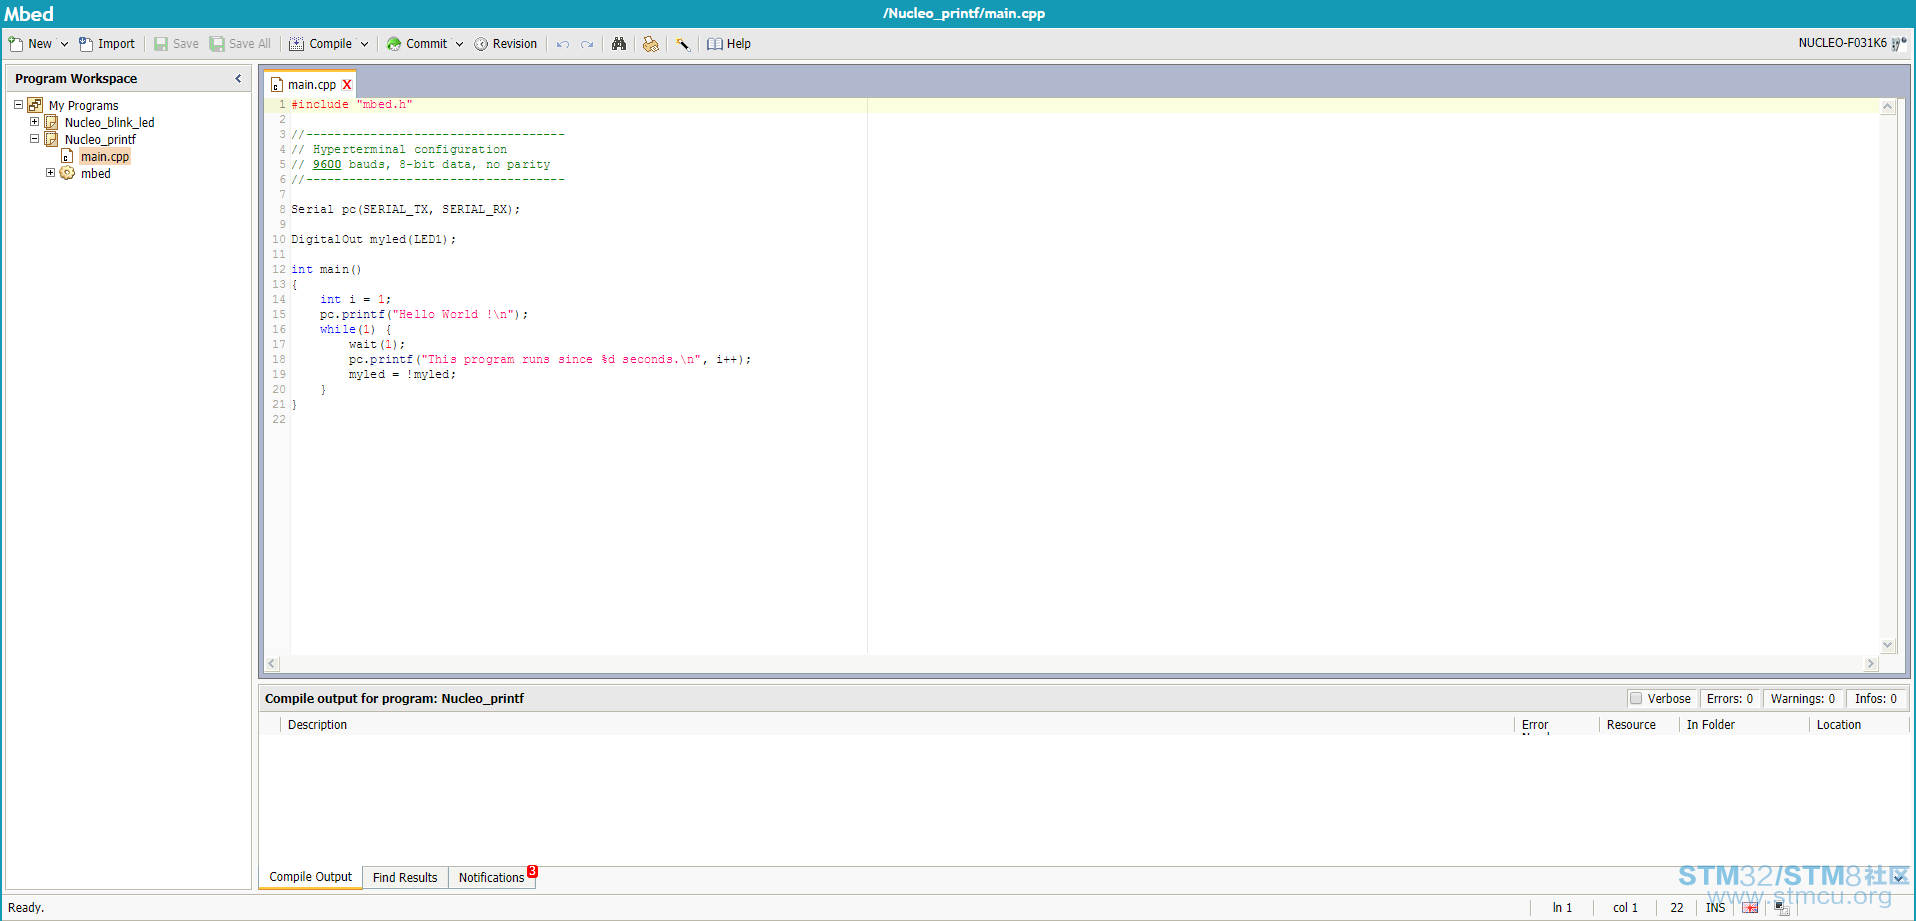1916x921 pixels.
Task: Click the format code wand icon
Action: tap(683, 44)
